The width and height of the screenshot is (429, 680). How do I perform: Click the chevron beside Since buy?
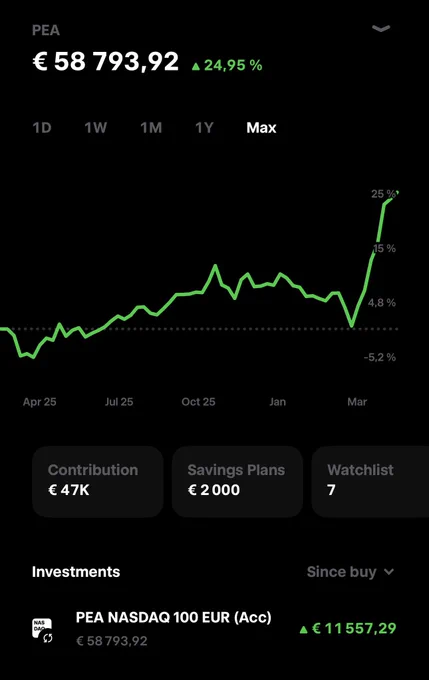[x=389, y=572]
